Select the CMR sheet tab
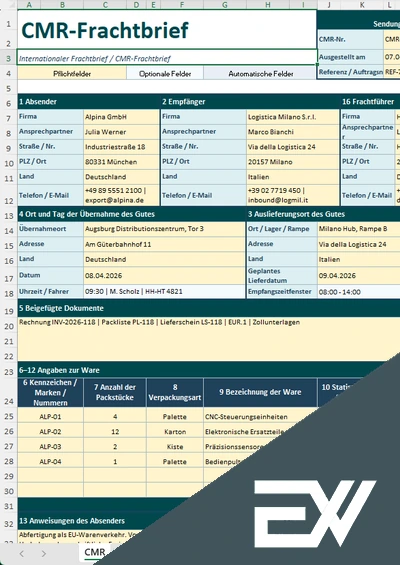This screenshot has height=565, width=400. (x=95, y=552)
